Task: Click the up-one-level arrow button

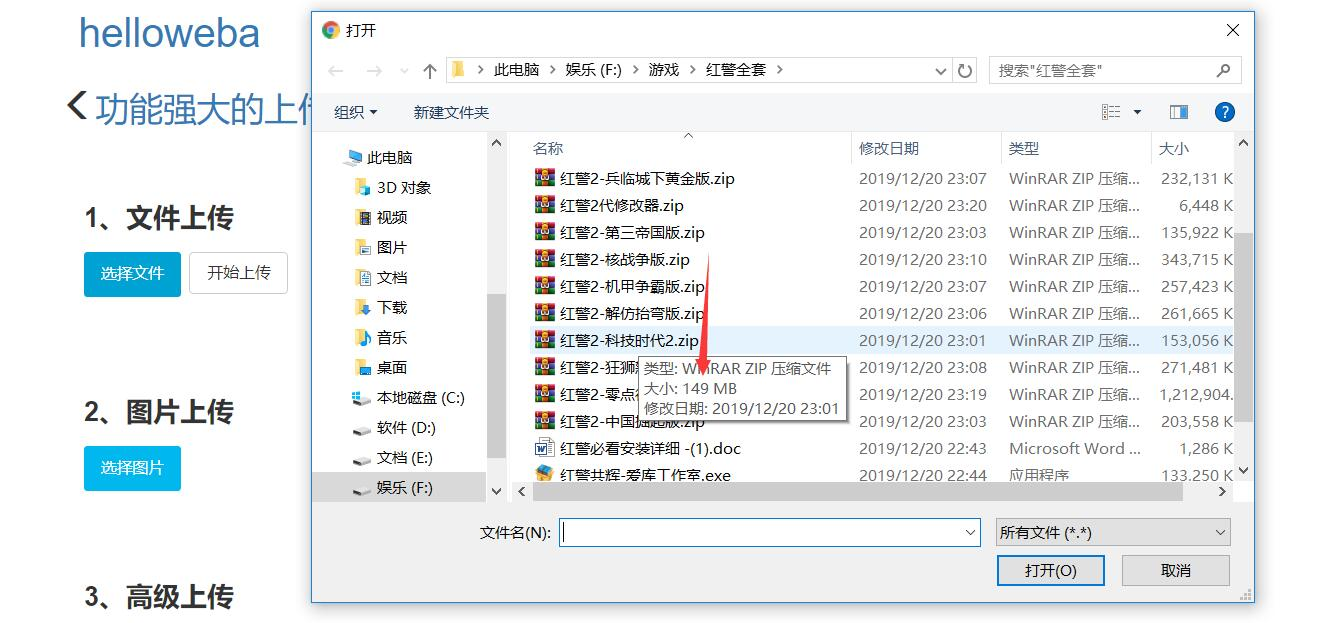Action: click(x=429, y=70)
